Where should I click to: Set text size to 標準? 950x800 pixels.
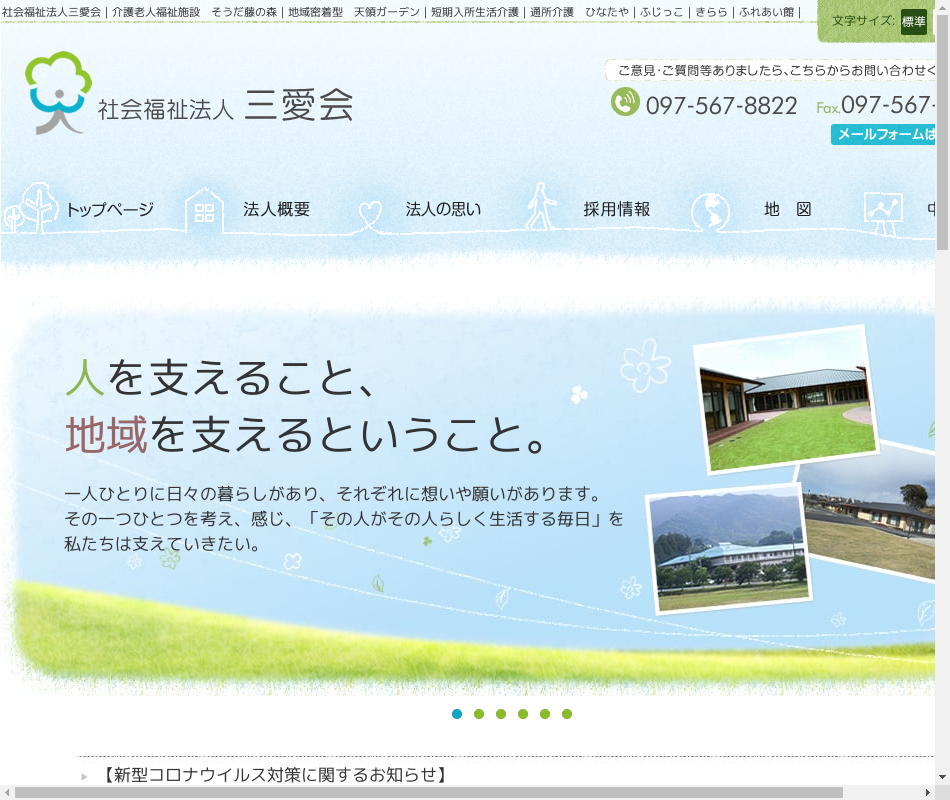[x=913, y=21]
